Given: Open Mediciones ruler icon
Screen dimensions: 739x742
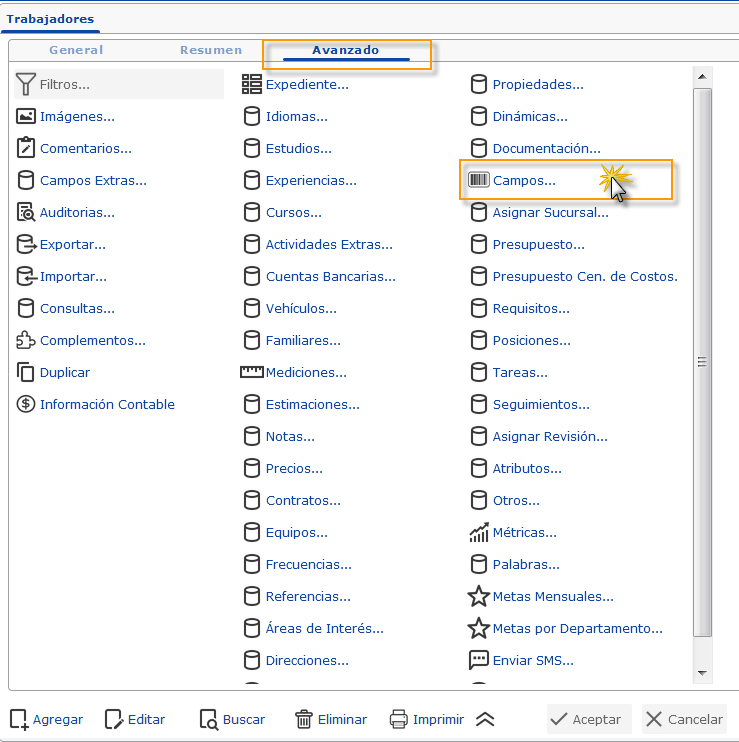Looking at the screenshot, I should [x=251, y=373].
